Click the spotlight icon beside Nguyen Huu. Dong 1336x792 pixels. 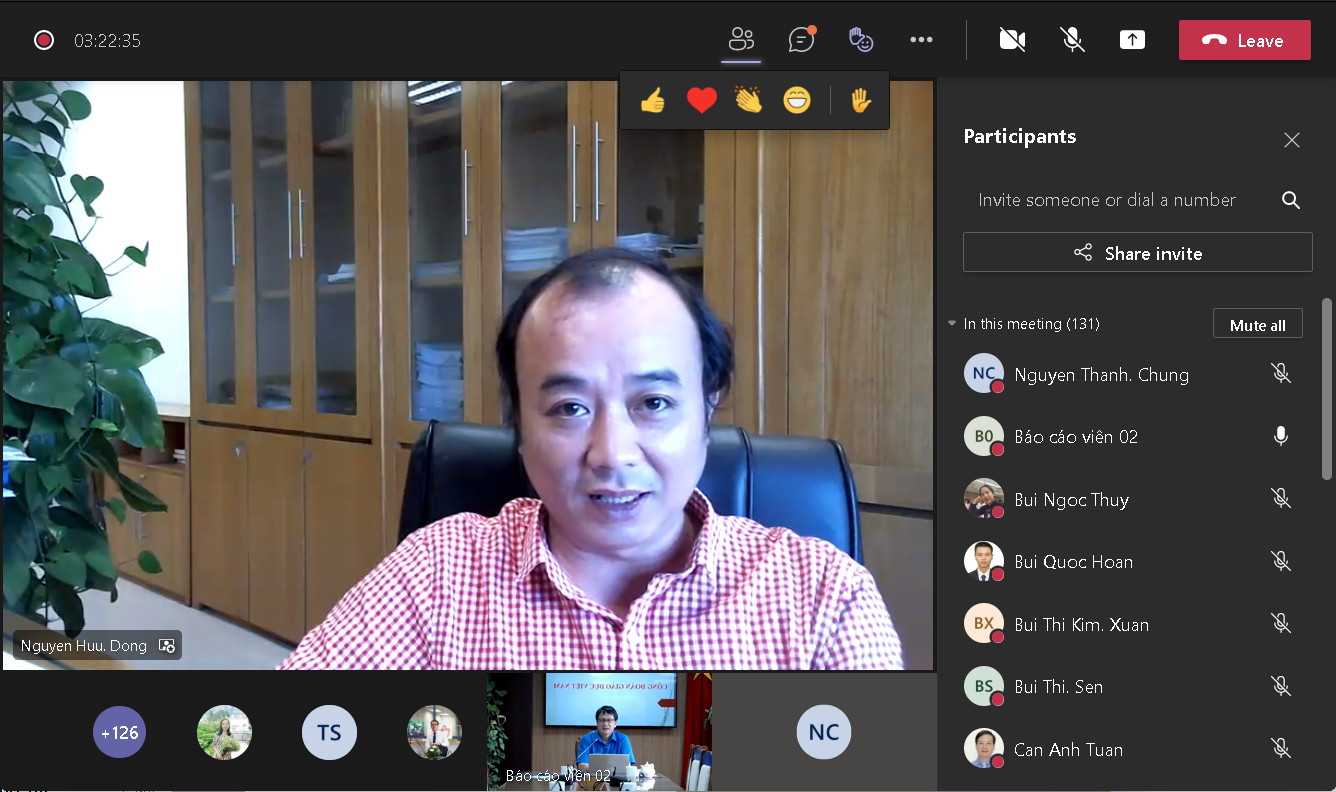coord(167,646)
